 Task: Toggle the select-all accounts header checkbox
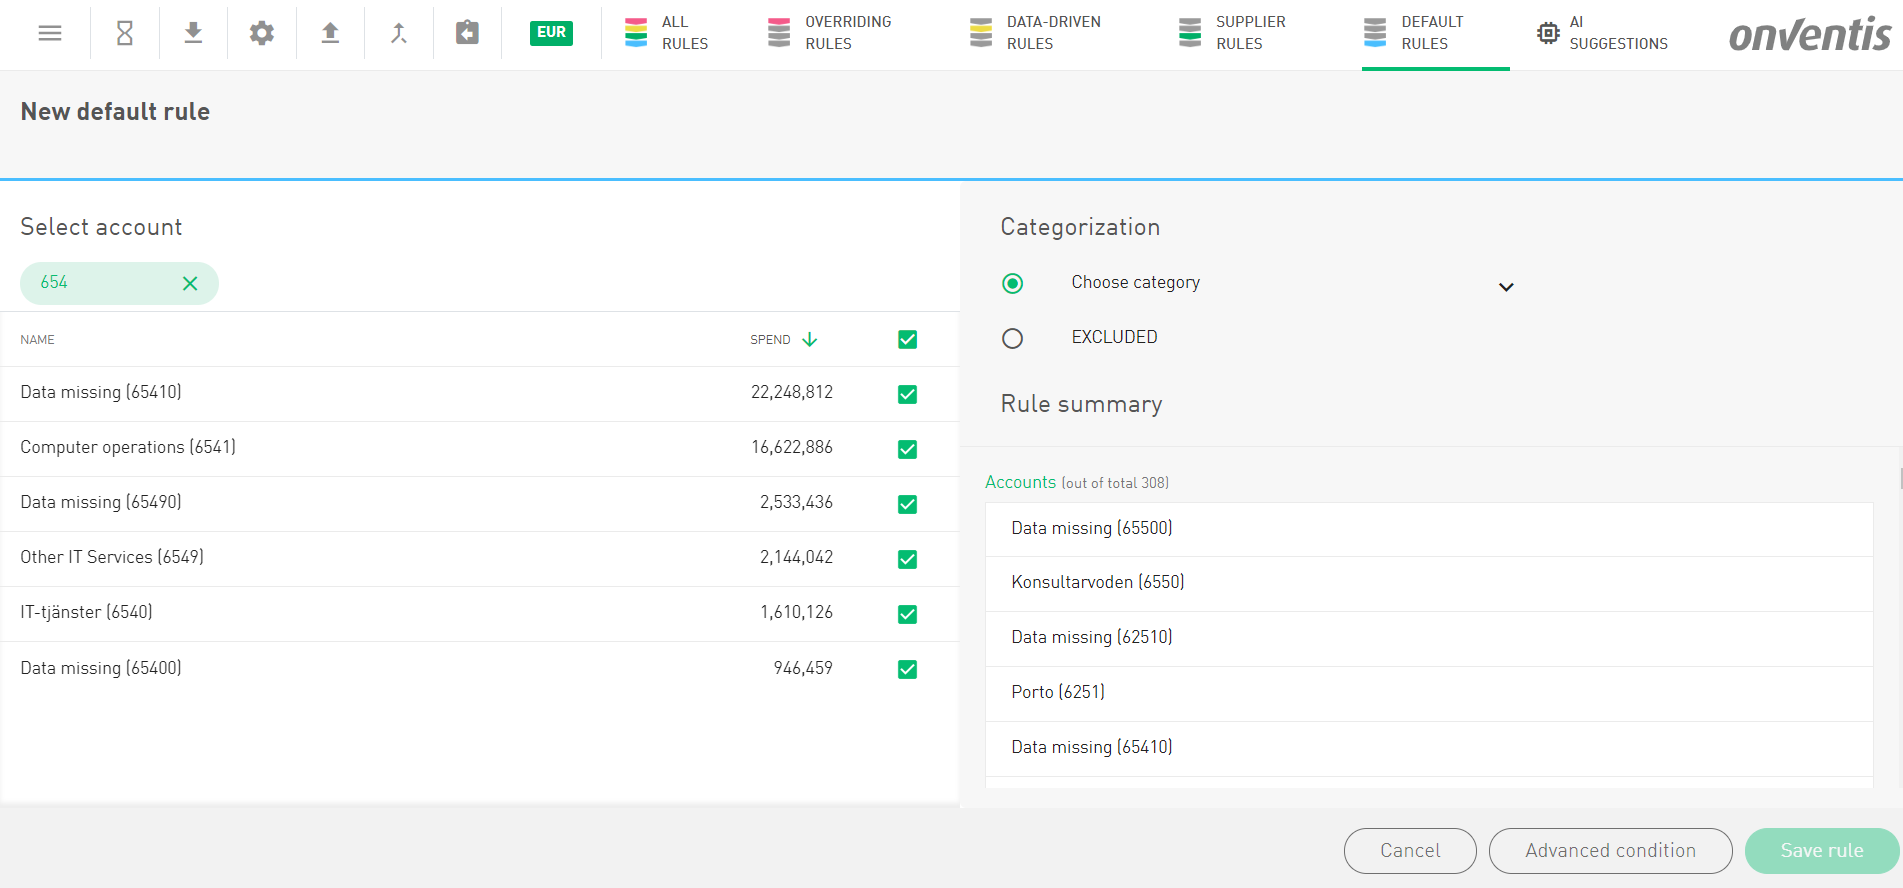(907, 340)
